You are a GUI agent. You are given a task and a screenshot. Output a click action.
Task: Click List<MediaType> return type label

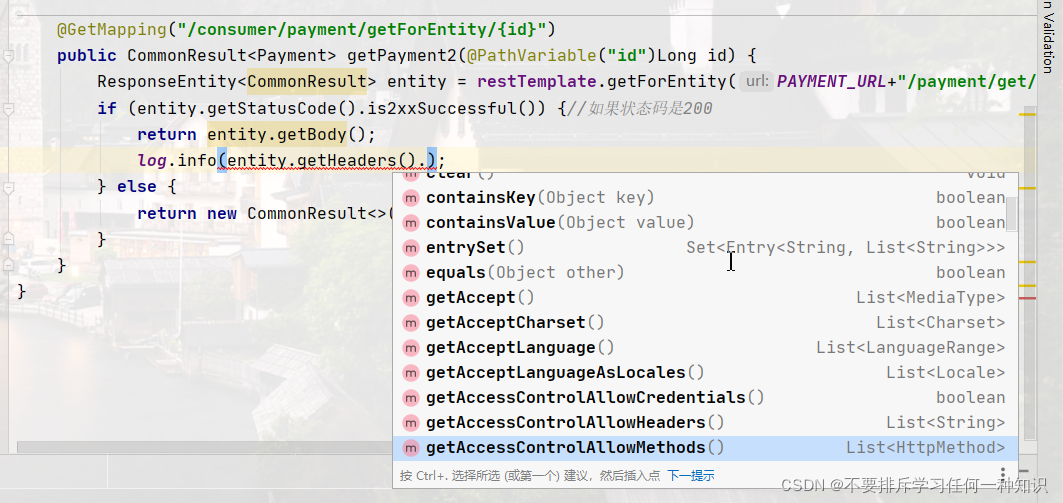[930, 298]
